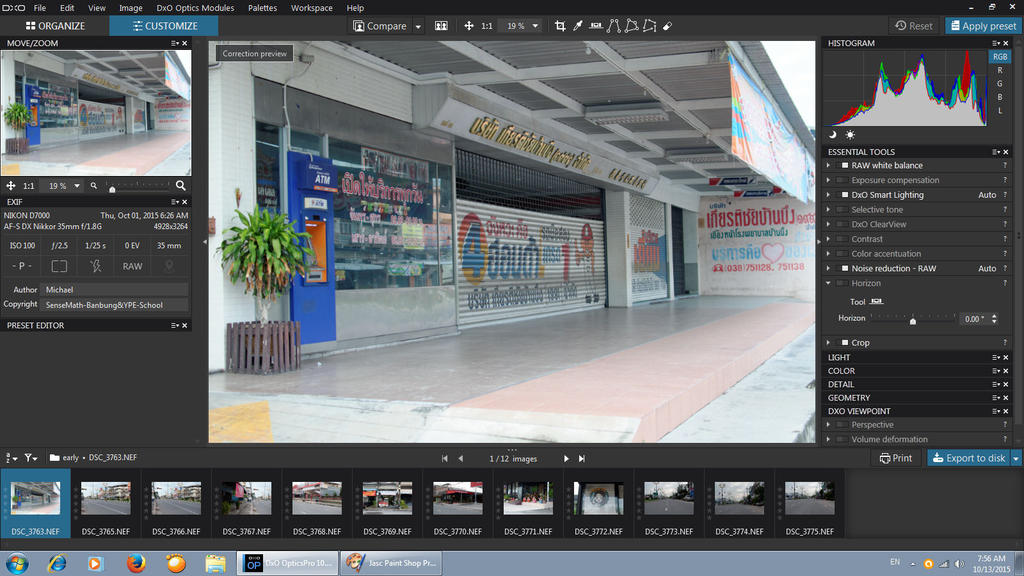
Task: Activate the dust removal eraser tool
Action: click(667, 26)
